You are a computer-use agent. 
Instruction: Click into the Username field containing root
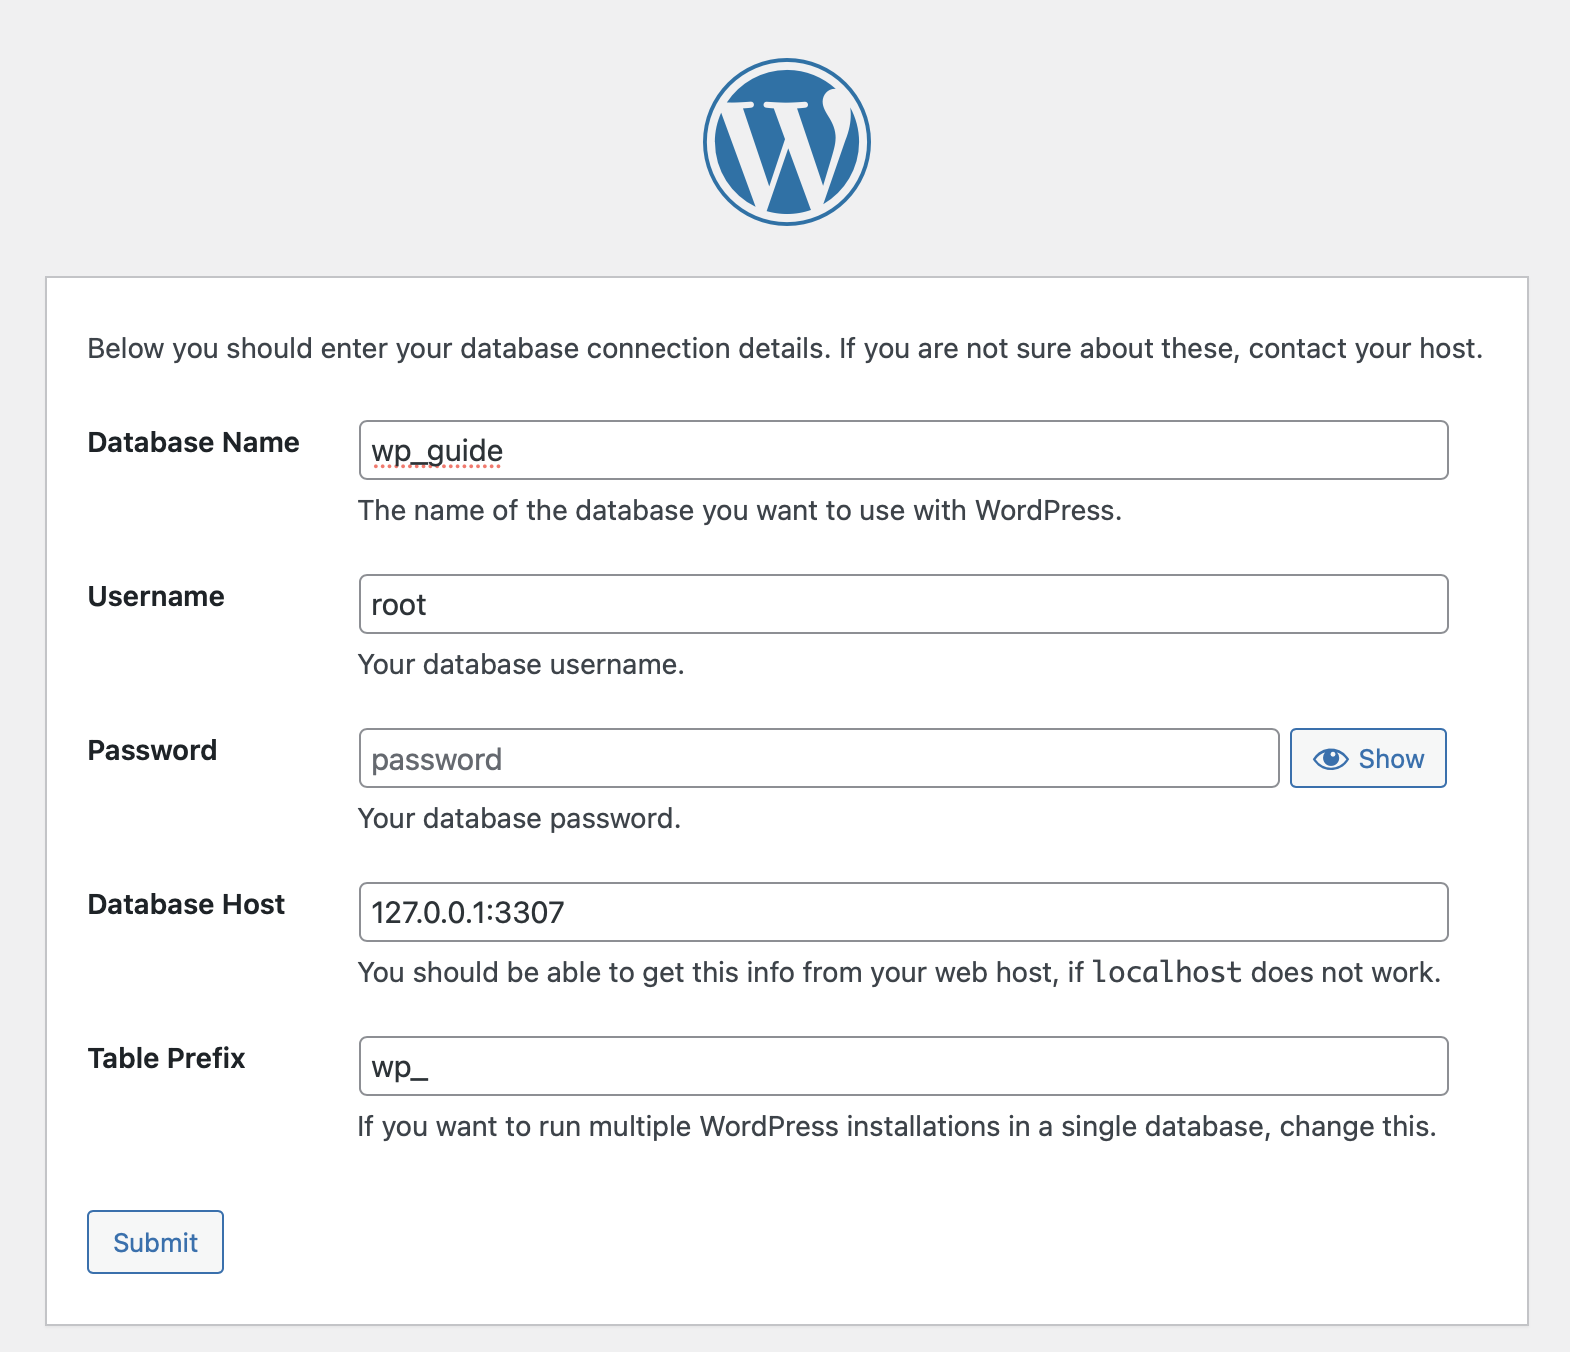coord(902,605)
